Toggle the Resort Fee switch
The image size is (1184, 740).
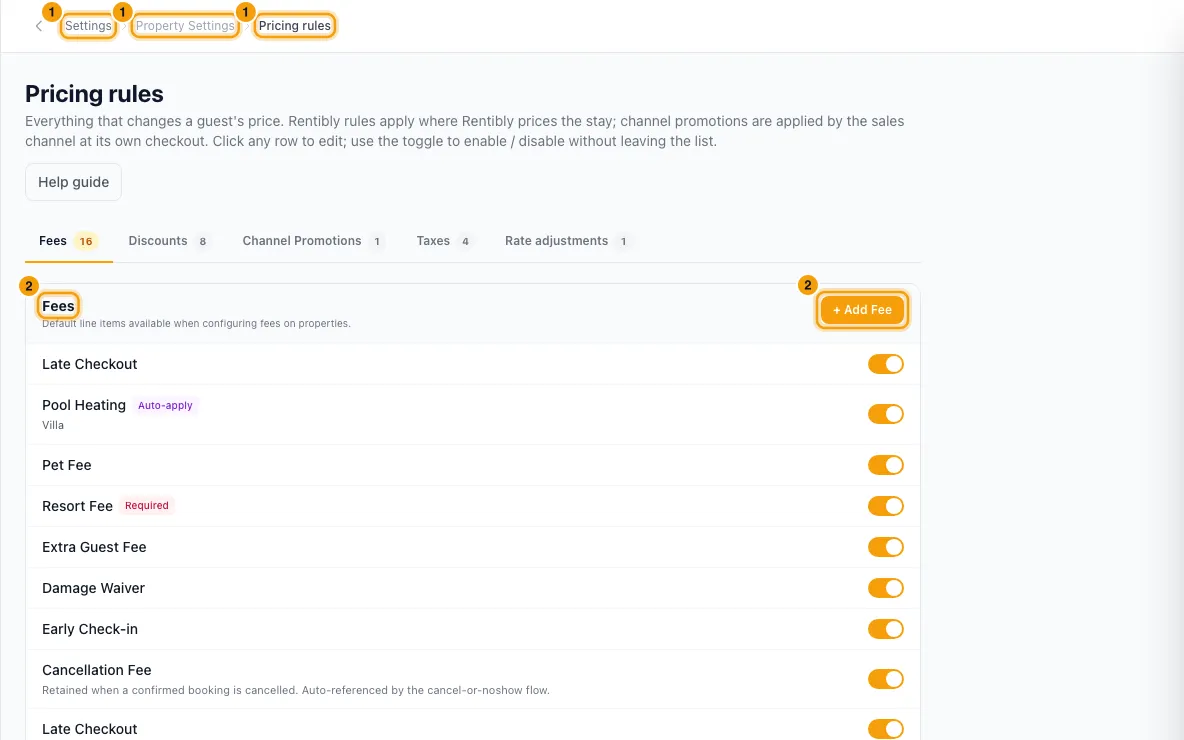click(x=886, y=506)
